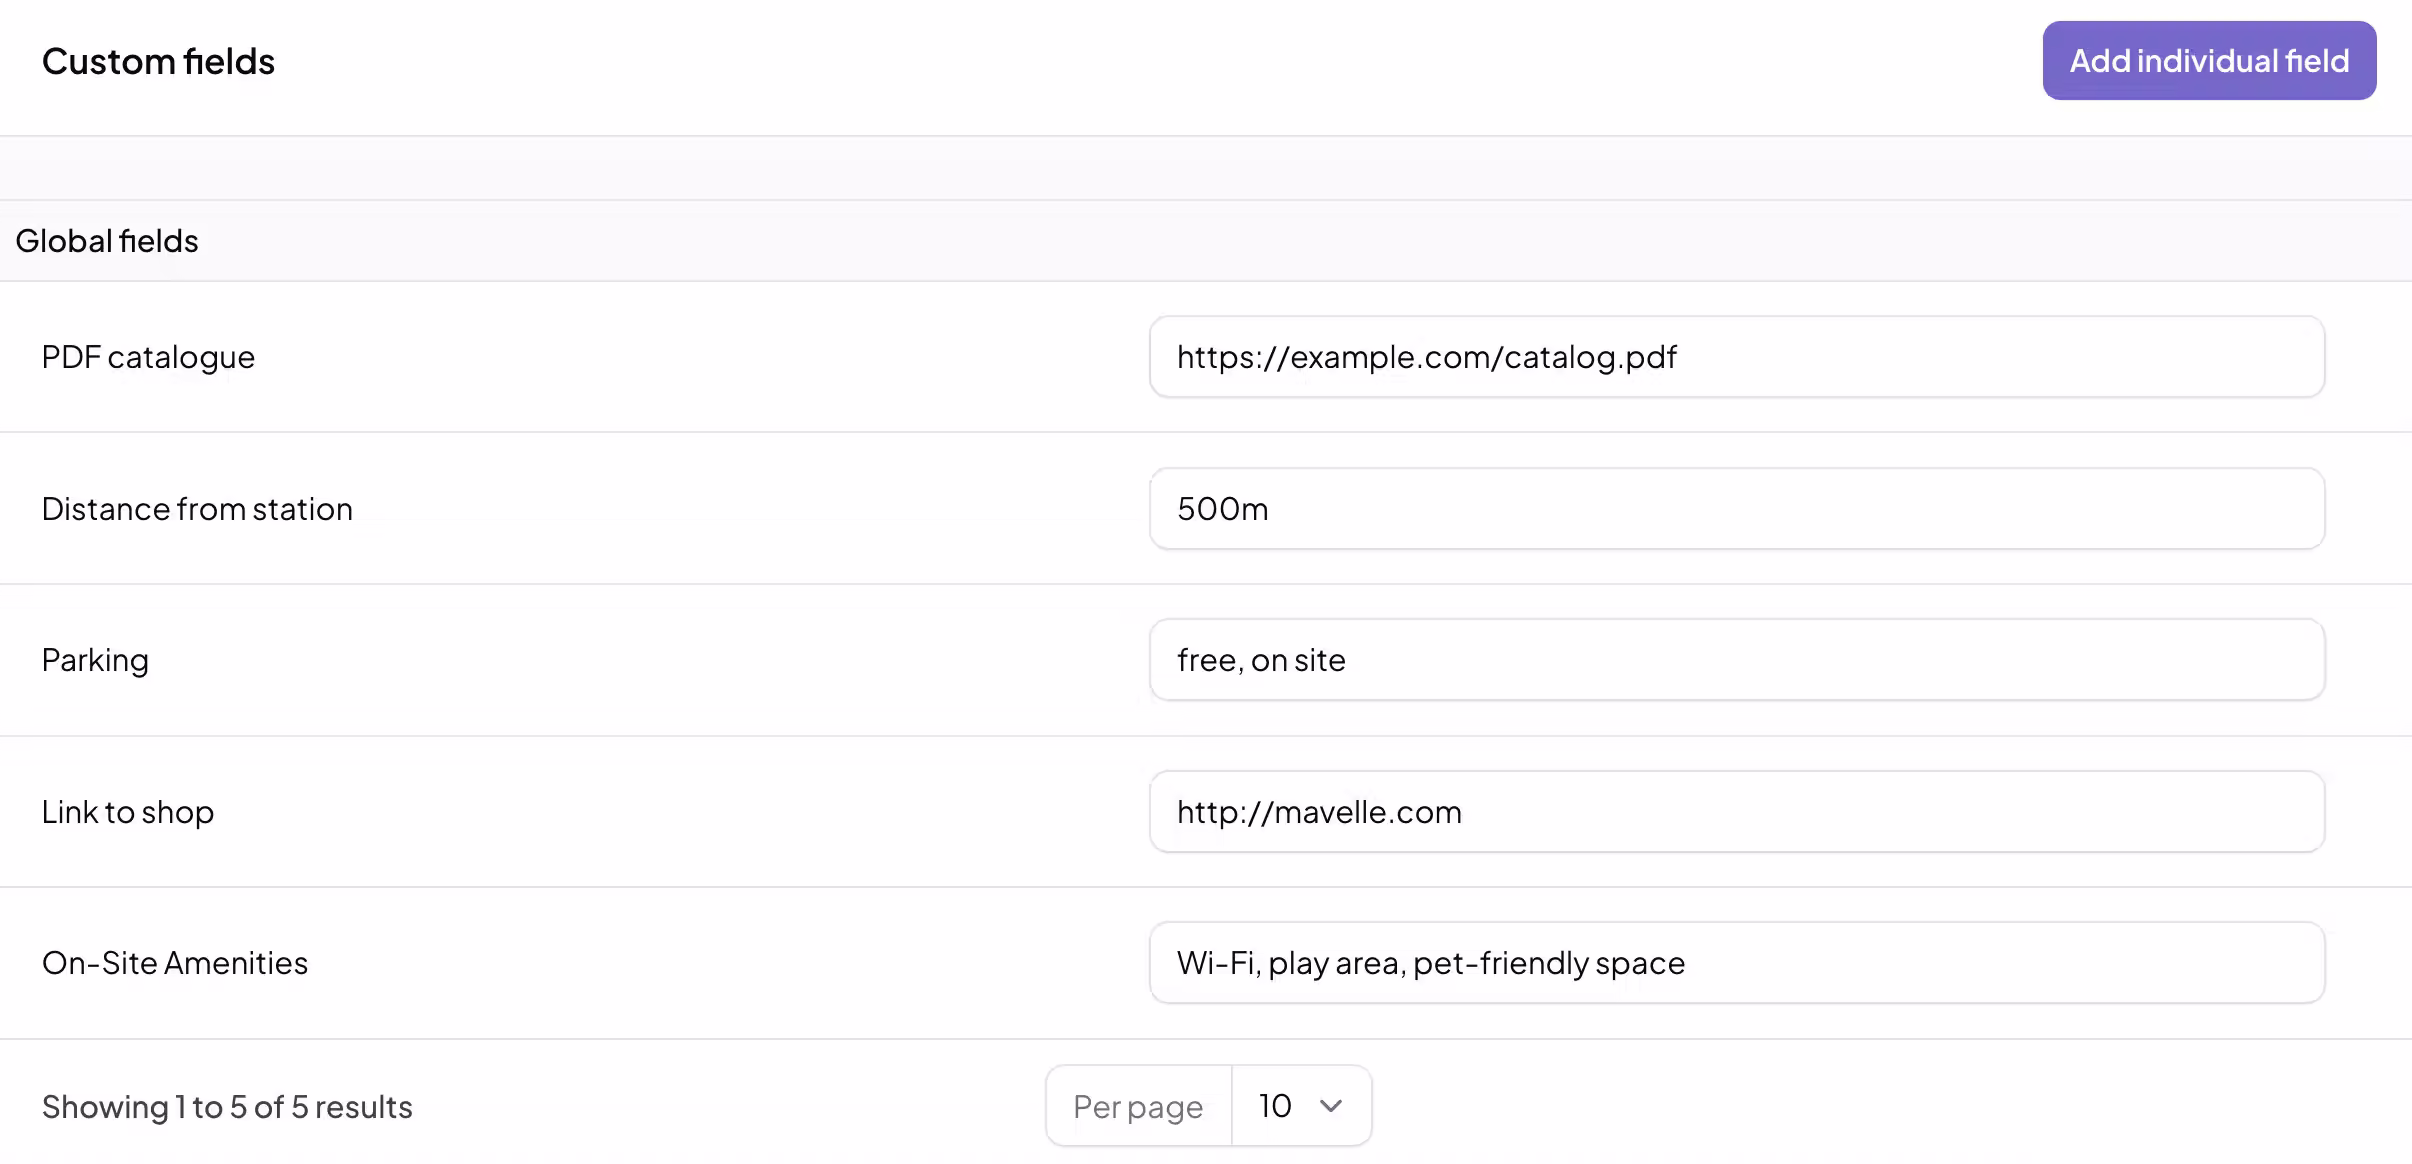Click the Per page label prefix
Screen dimensions: 2412x1164
(x=1138, y=1107)
